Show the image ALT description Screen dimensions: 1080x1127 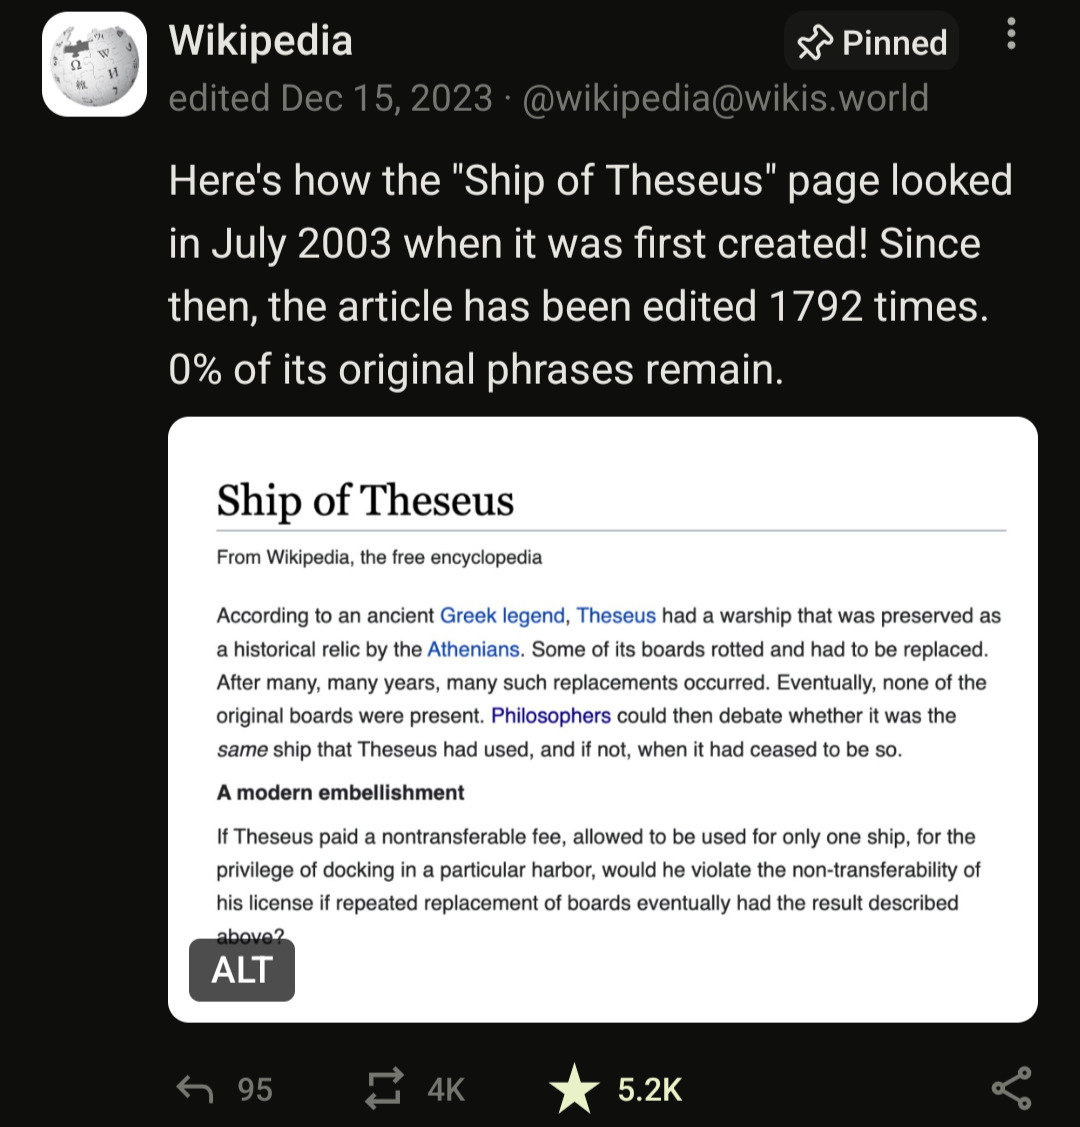click(241, 970)
